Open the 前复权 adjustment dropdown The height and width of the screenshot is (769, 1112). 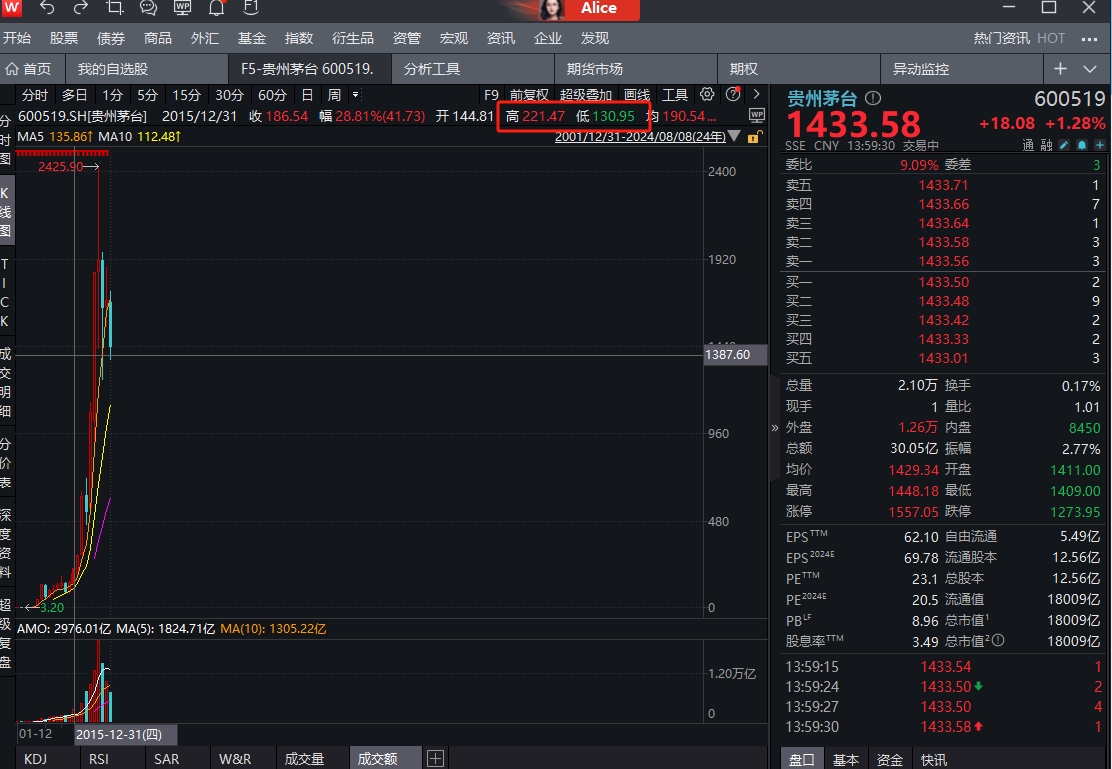[x=529, y=95]
